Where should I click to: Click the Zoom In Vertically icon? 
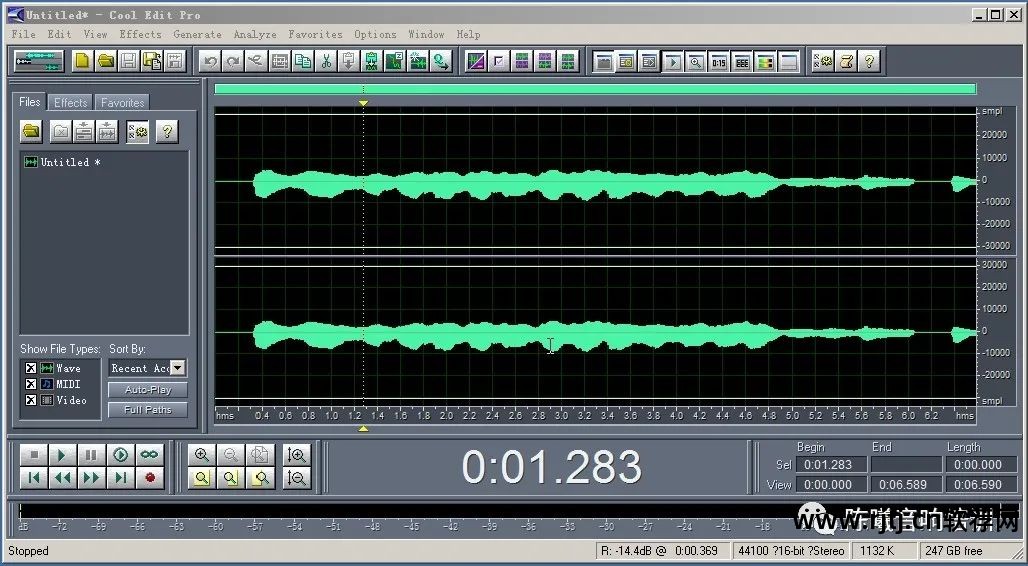[x=296, y=455]
